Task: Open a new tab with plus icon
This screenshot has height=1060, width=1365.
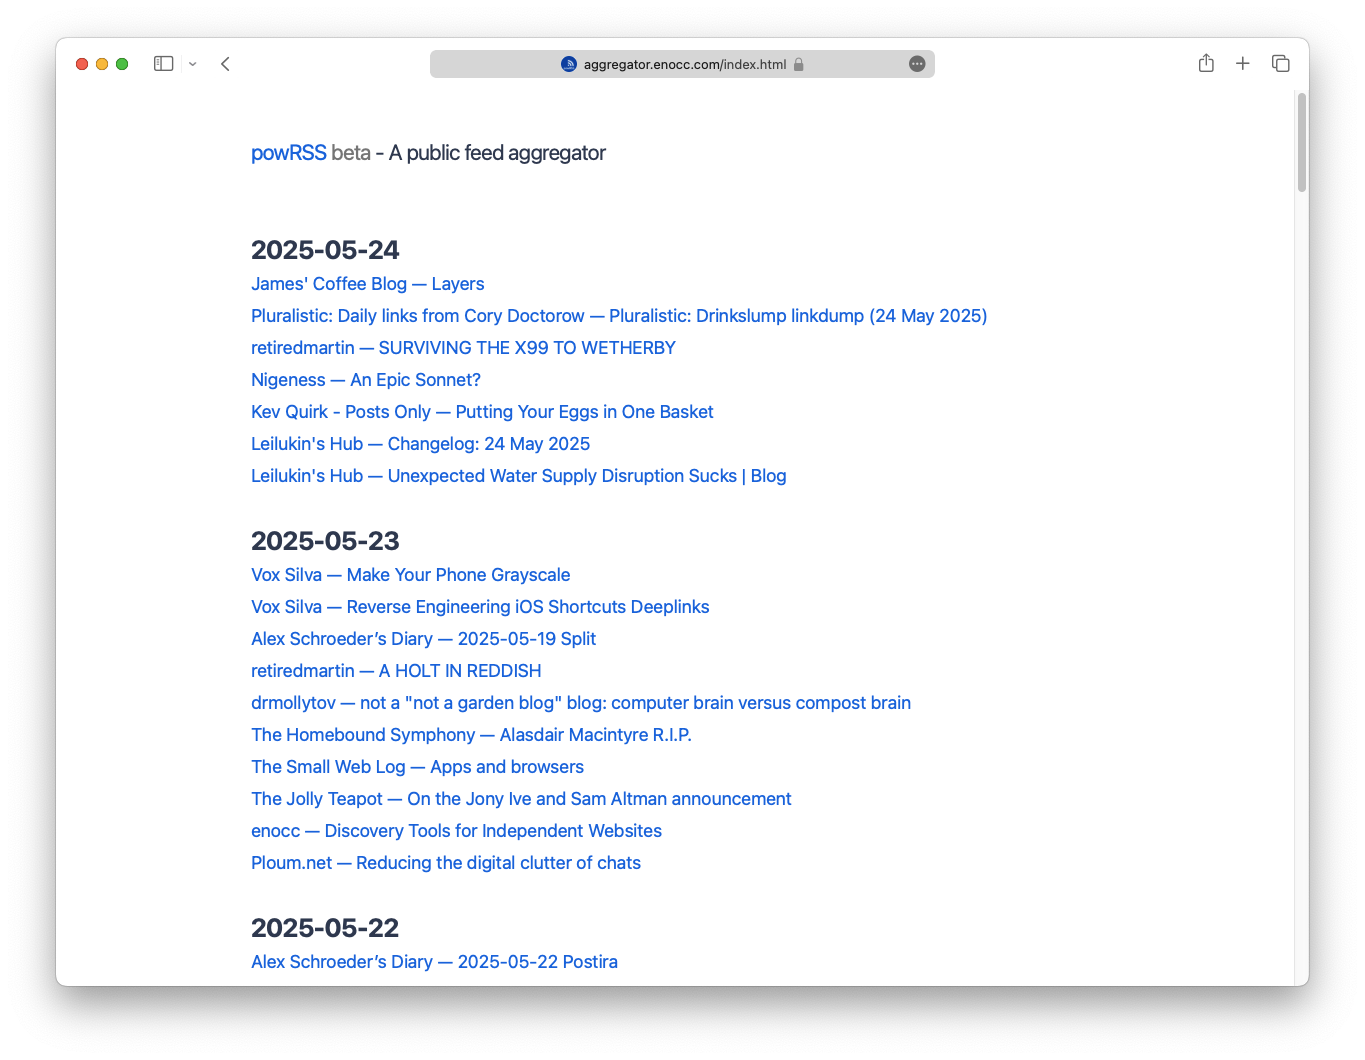Action: point(1242,64)
